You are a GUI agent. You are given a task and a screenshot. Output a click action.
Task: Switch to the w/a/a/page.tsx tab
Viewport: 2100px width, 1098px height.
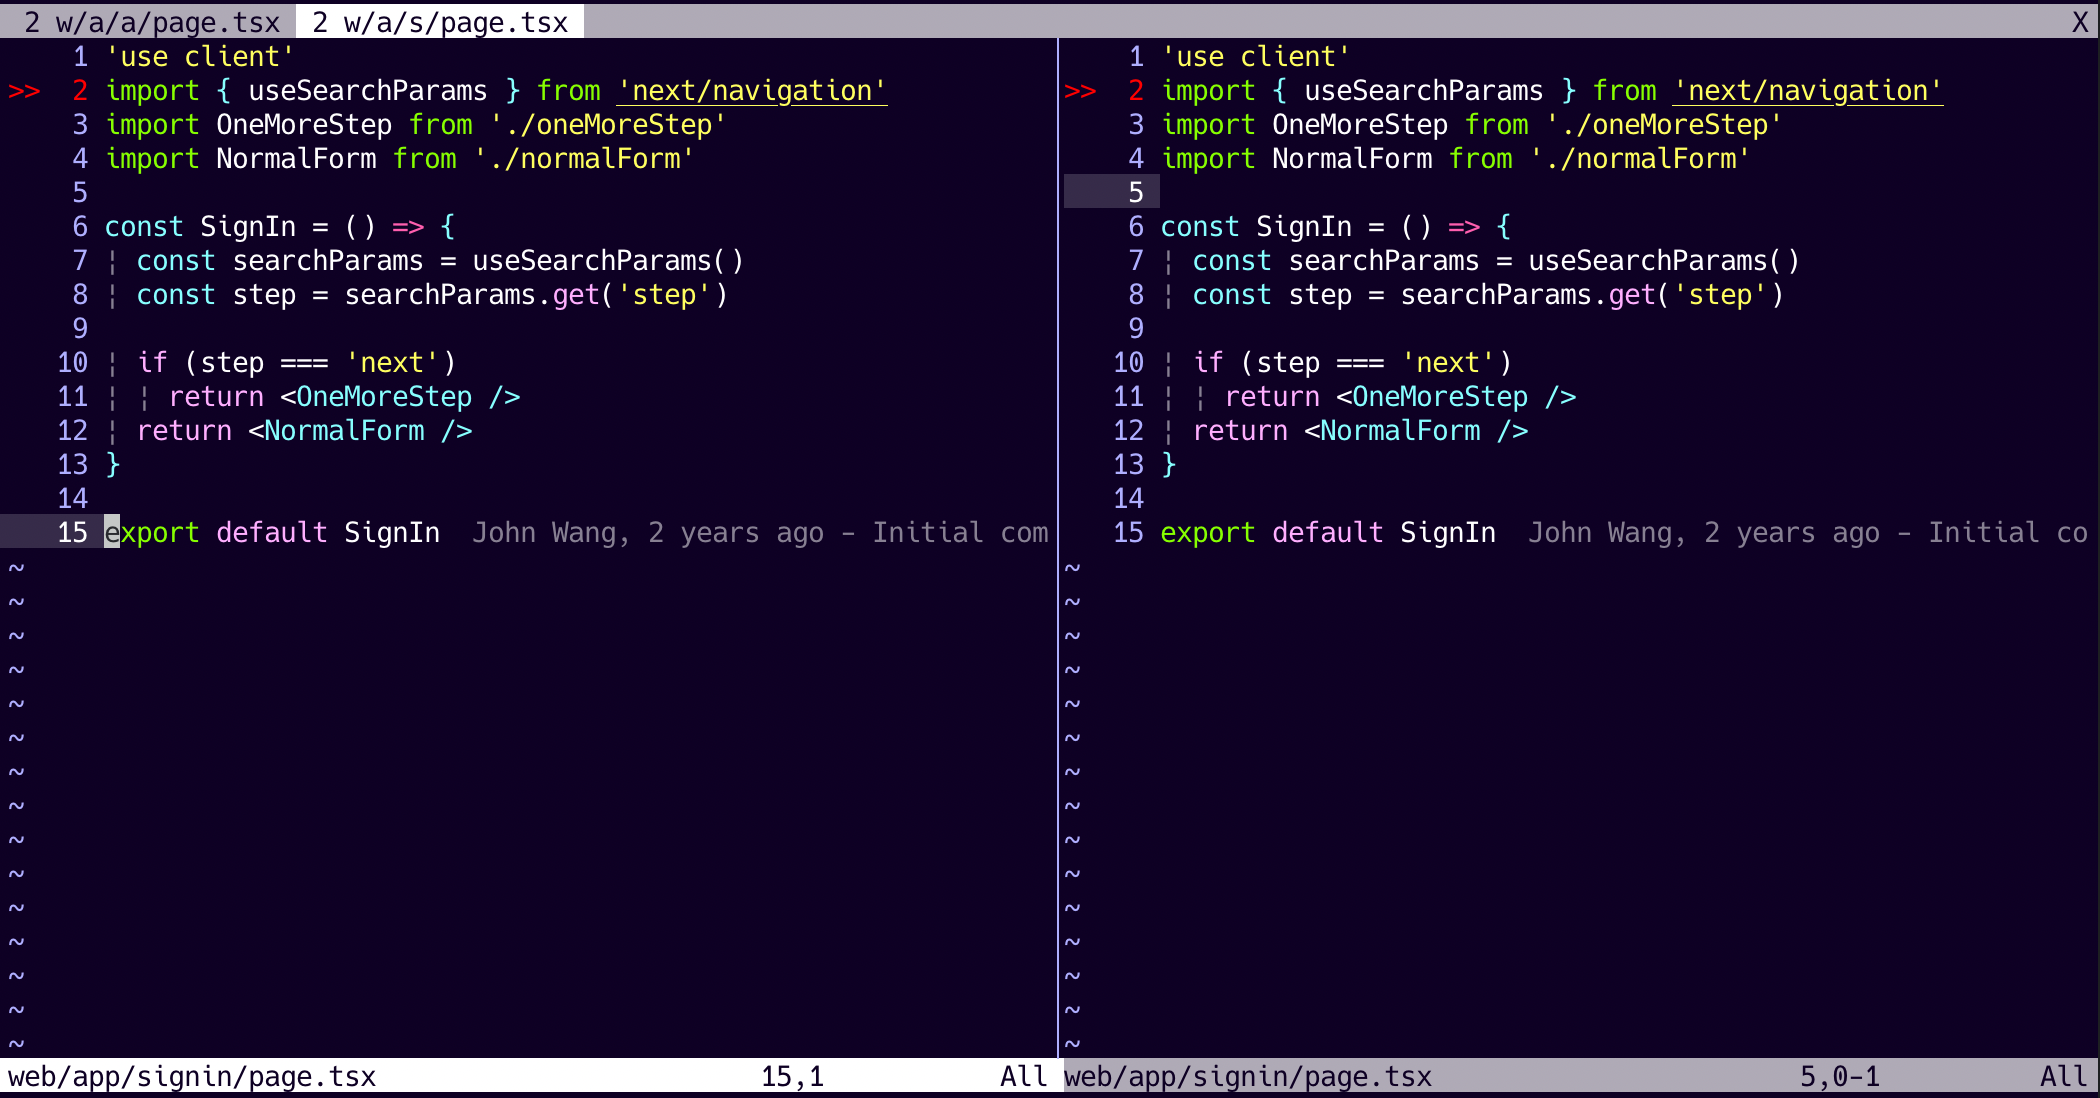(152, 22)
